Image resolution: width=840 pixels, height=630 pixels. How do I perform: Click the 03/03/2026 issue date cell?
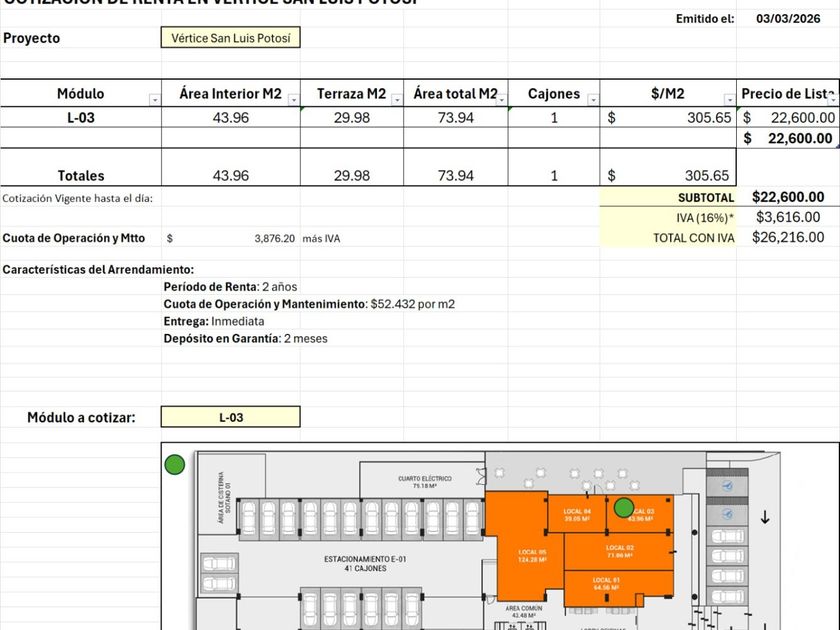click(x=788, y=19)
